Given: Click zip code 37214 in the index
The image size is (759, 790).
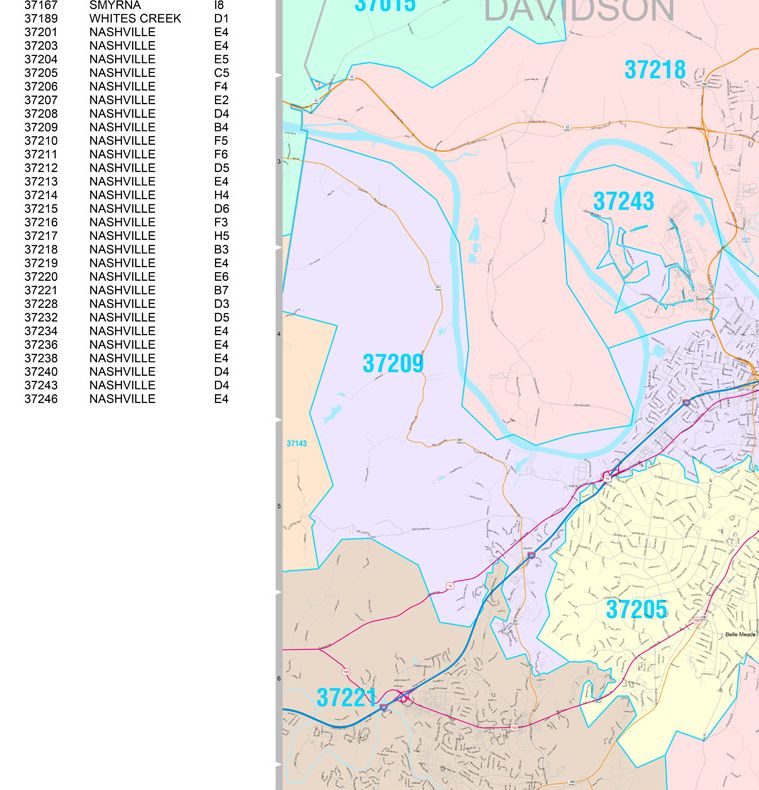Looking at the screenshot, I should pos(41,195).
